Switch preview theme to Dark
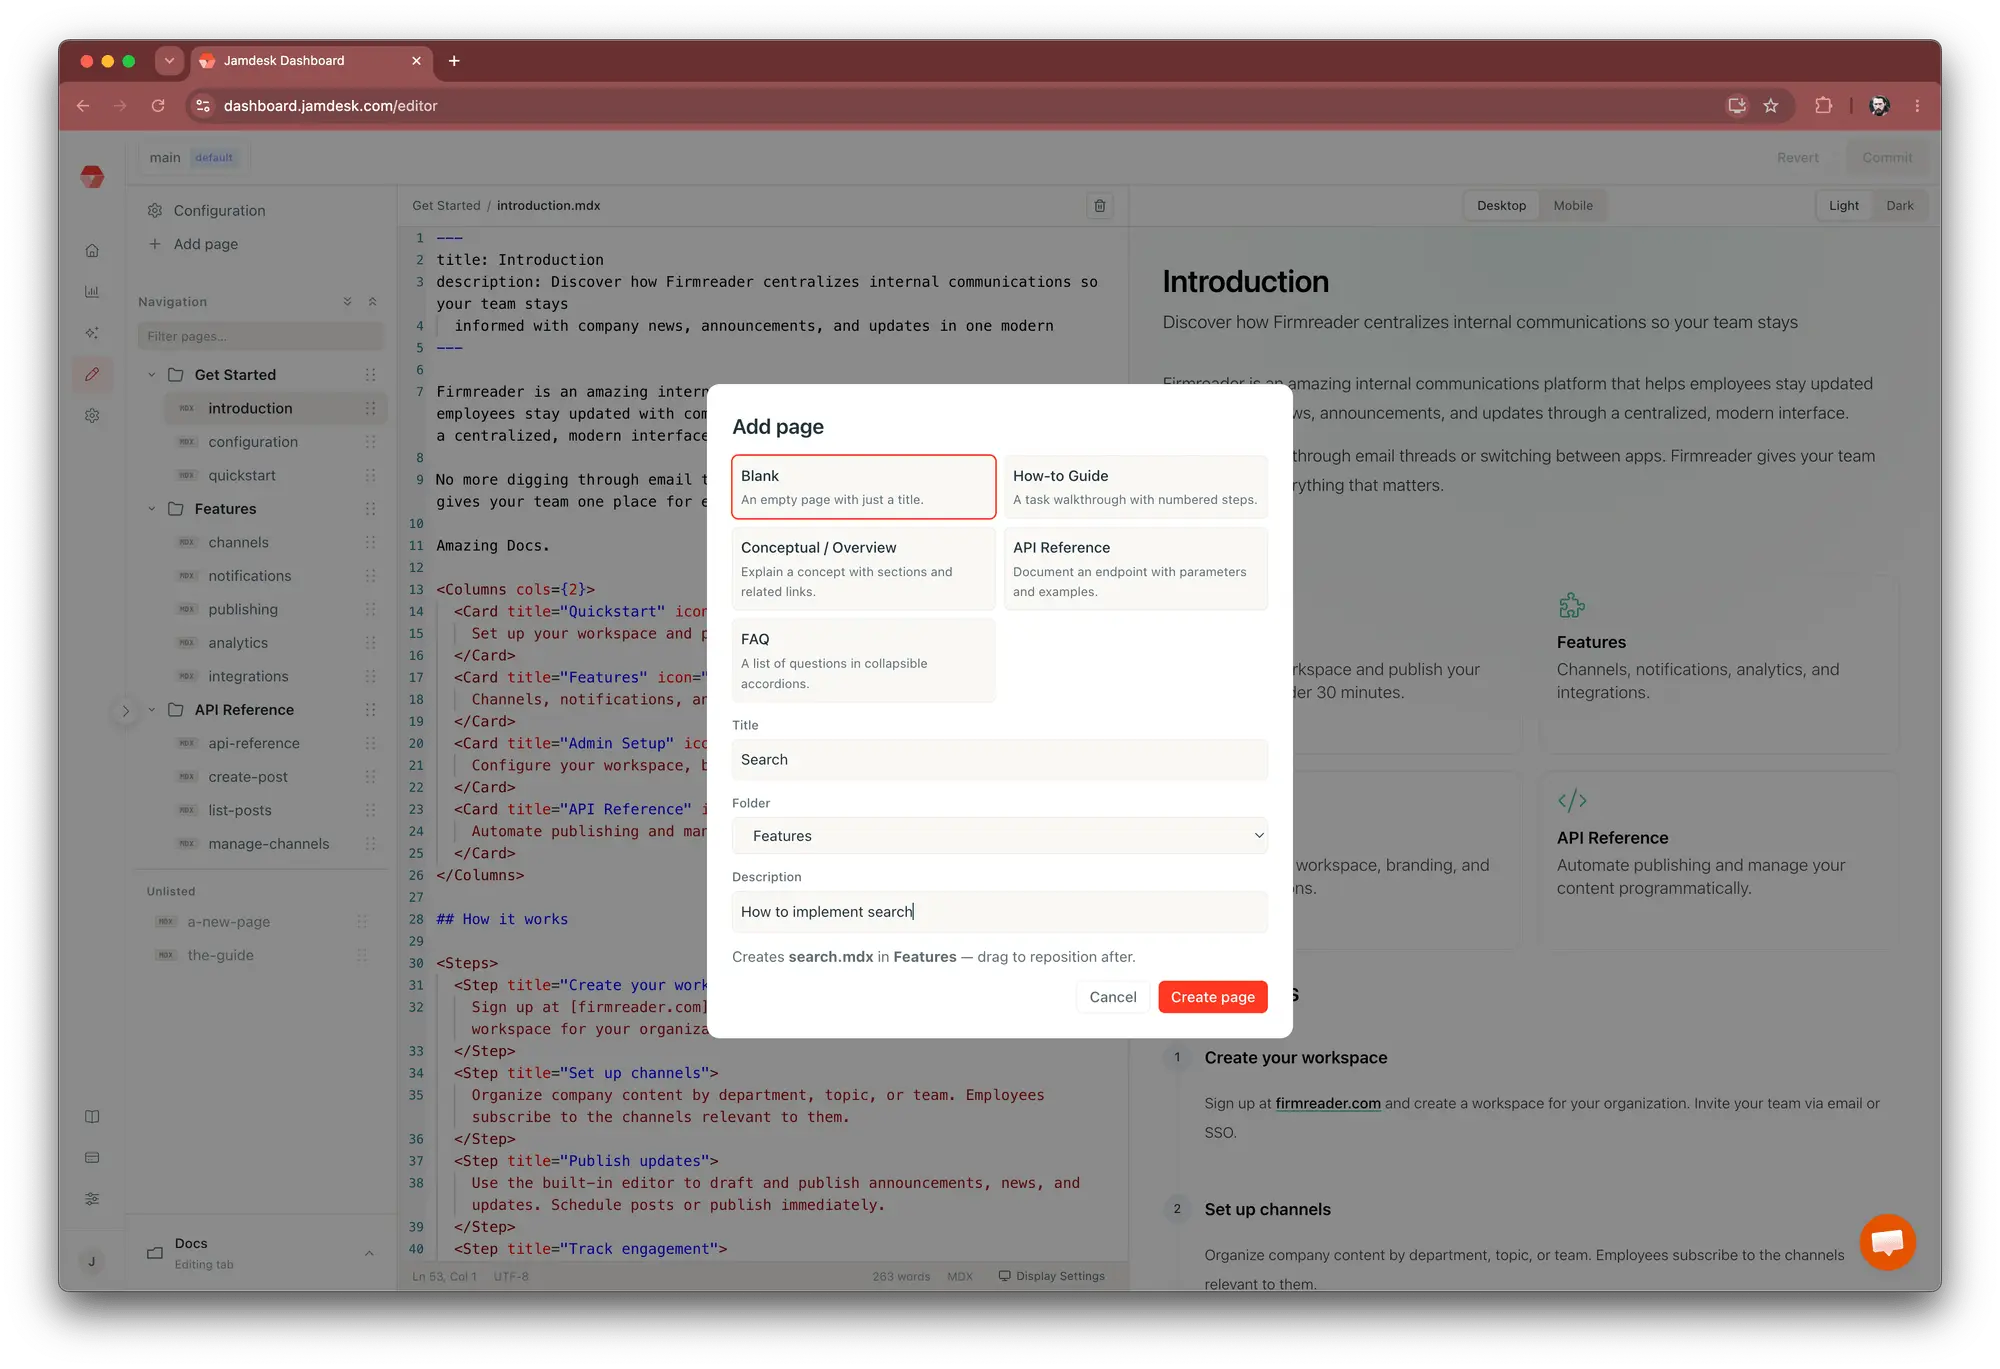The width and height of the screenshot is (2000, 1369). [x=1900, y=206]
